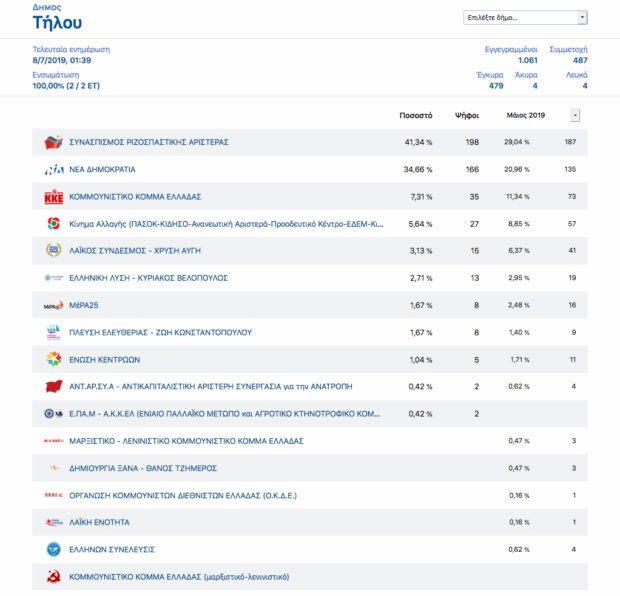Click the Τελευταία ενημέρωση label
This screenshot has width=620, height=596.
click(x=71, y=49)
